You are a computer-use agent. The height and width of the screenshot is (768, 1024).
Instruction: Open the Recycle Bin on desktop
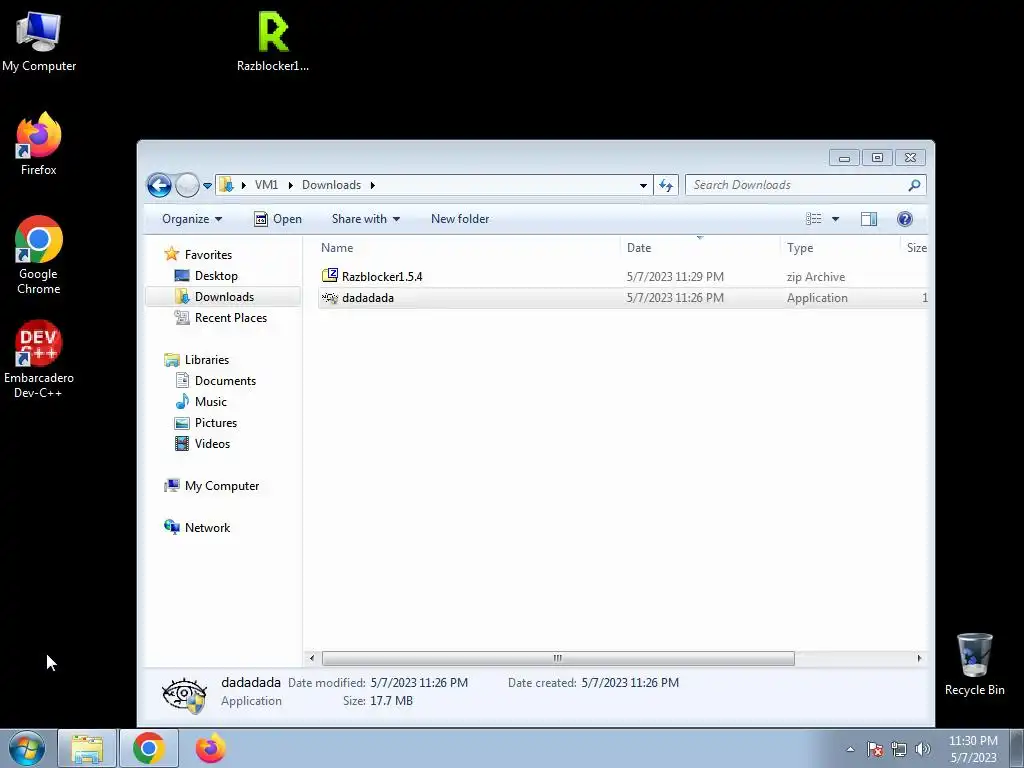[974, 665]
